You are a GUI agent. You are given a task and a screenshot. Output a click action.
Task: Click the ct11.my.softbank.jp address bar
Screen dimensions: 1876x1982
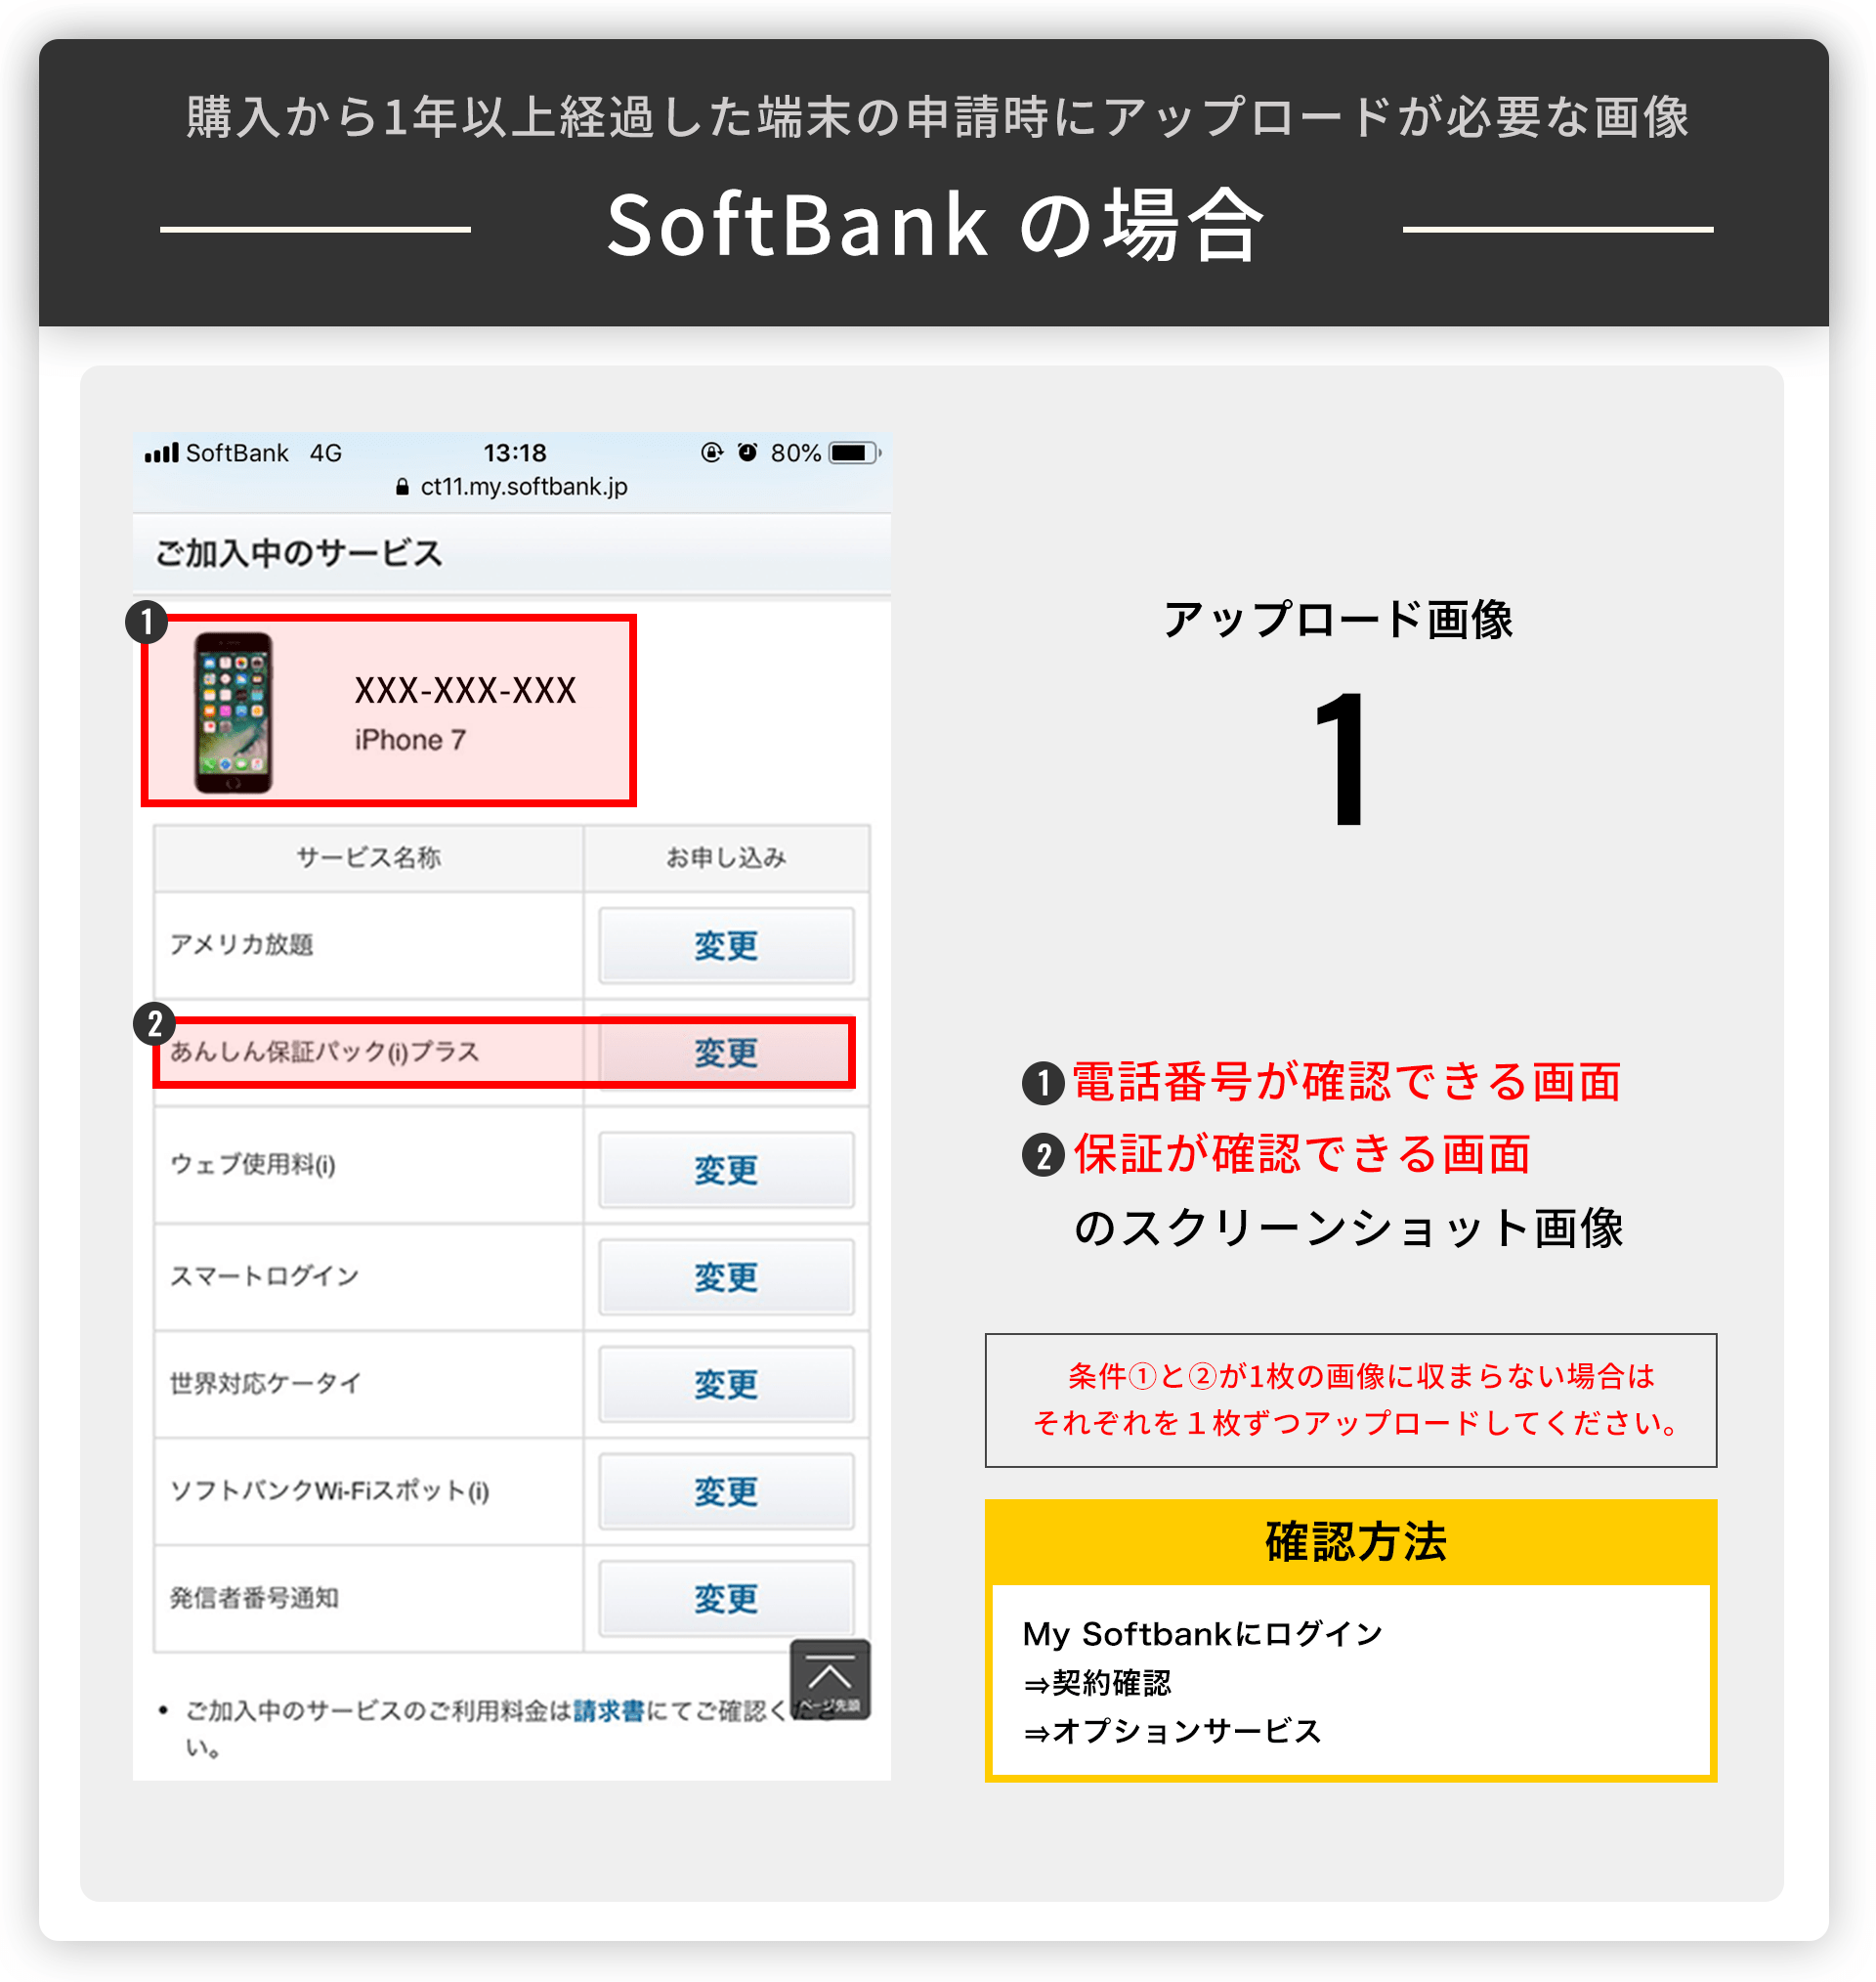pos(512,486)
